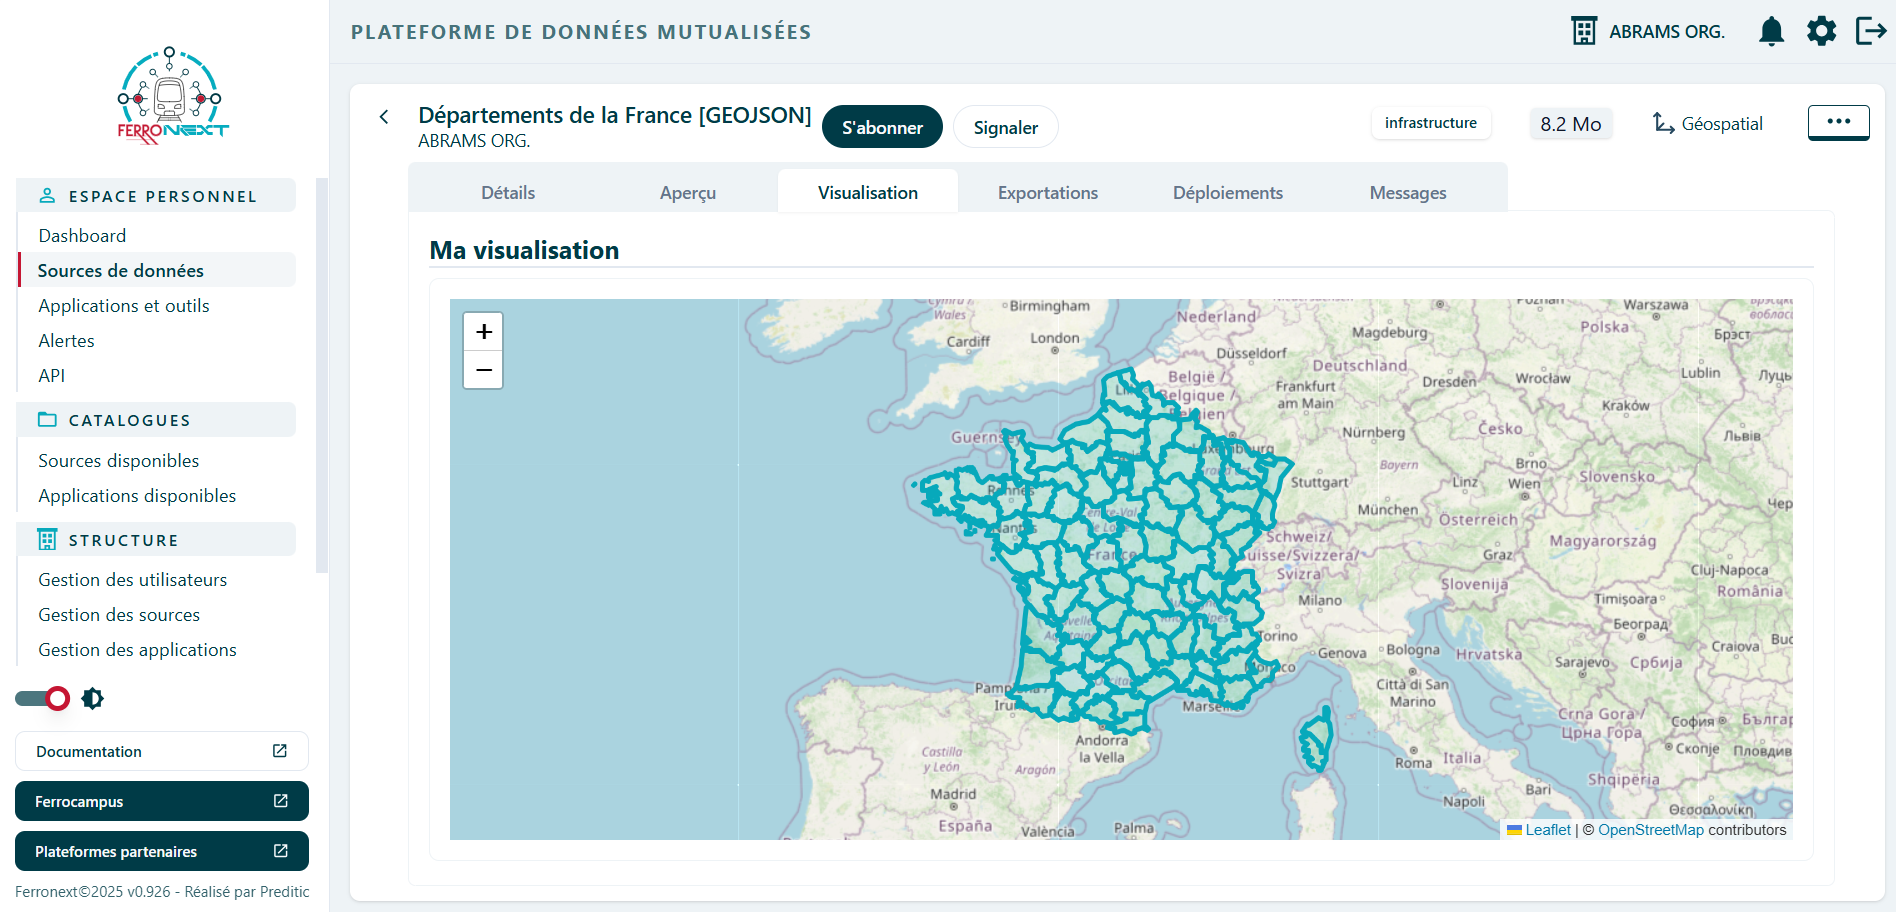Click the Plateforme de données mutualisées title
Viewport: 1896px width, 912px height.
click(x=581, y=32)
